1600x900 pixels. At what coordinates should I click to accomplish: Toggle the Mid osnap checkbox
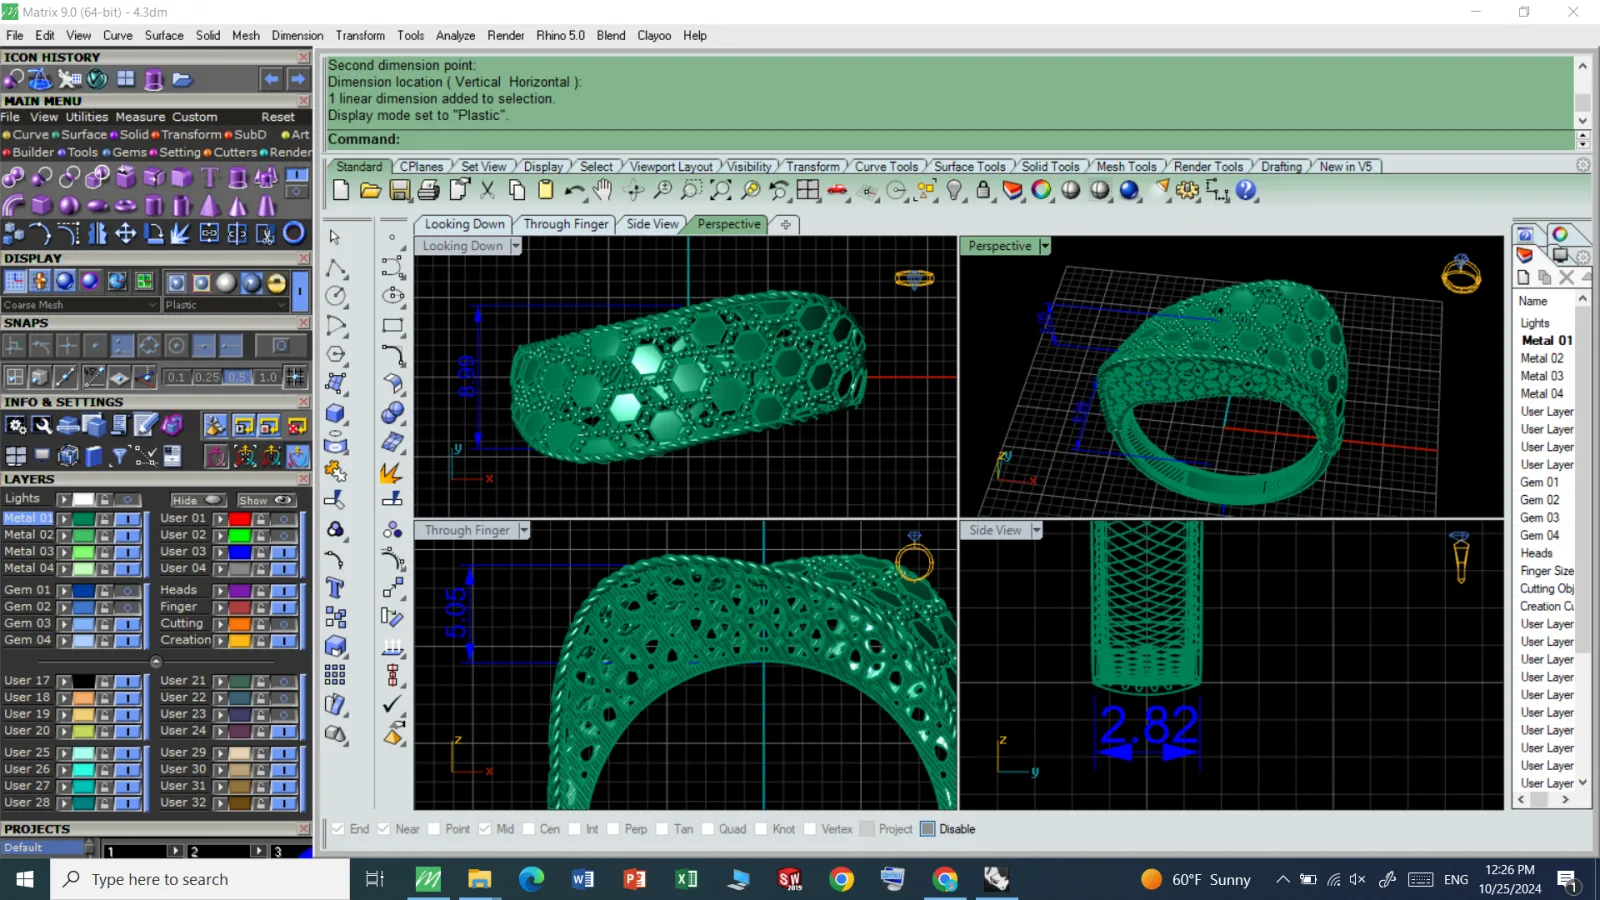485,829
